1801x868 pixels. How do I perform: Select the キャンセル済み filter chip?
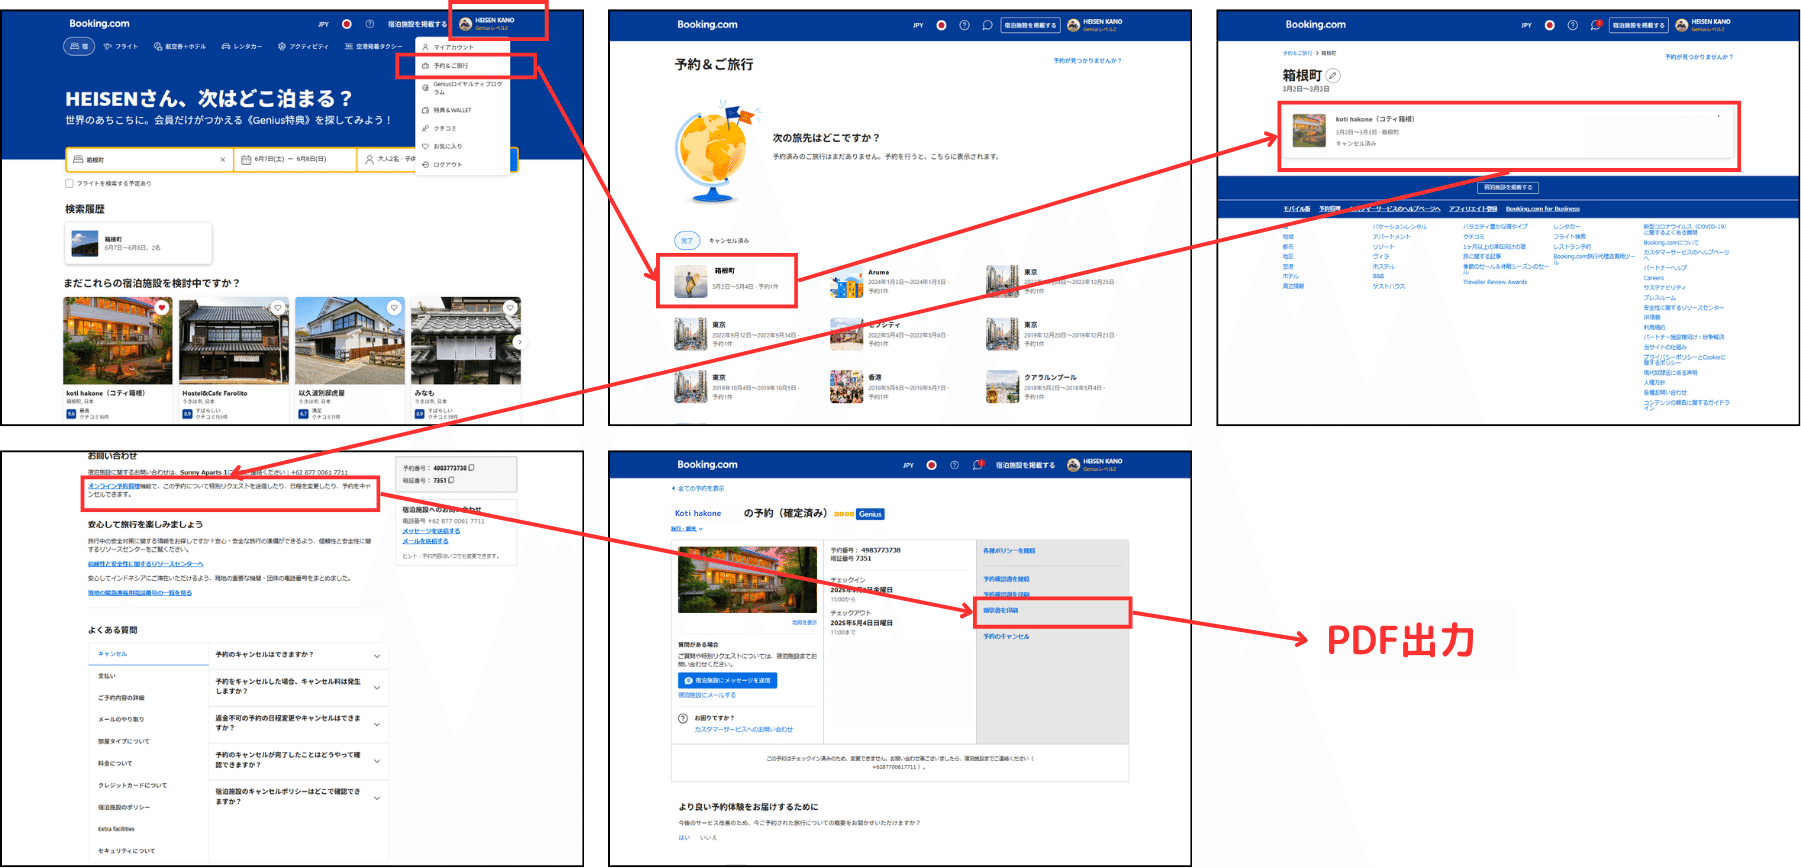click(729, 241)
